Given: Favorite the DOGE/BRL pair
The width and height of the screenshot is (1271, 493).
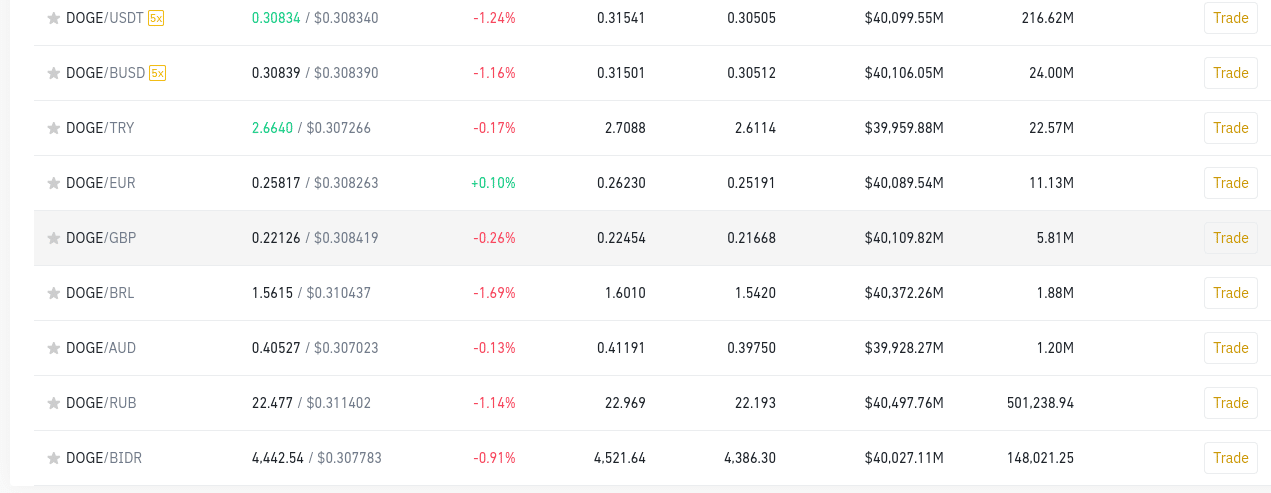Looking at the screenshot, I should [x=54, y=293].
